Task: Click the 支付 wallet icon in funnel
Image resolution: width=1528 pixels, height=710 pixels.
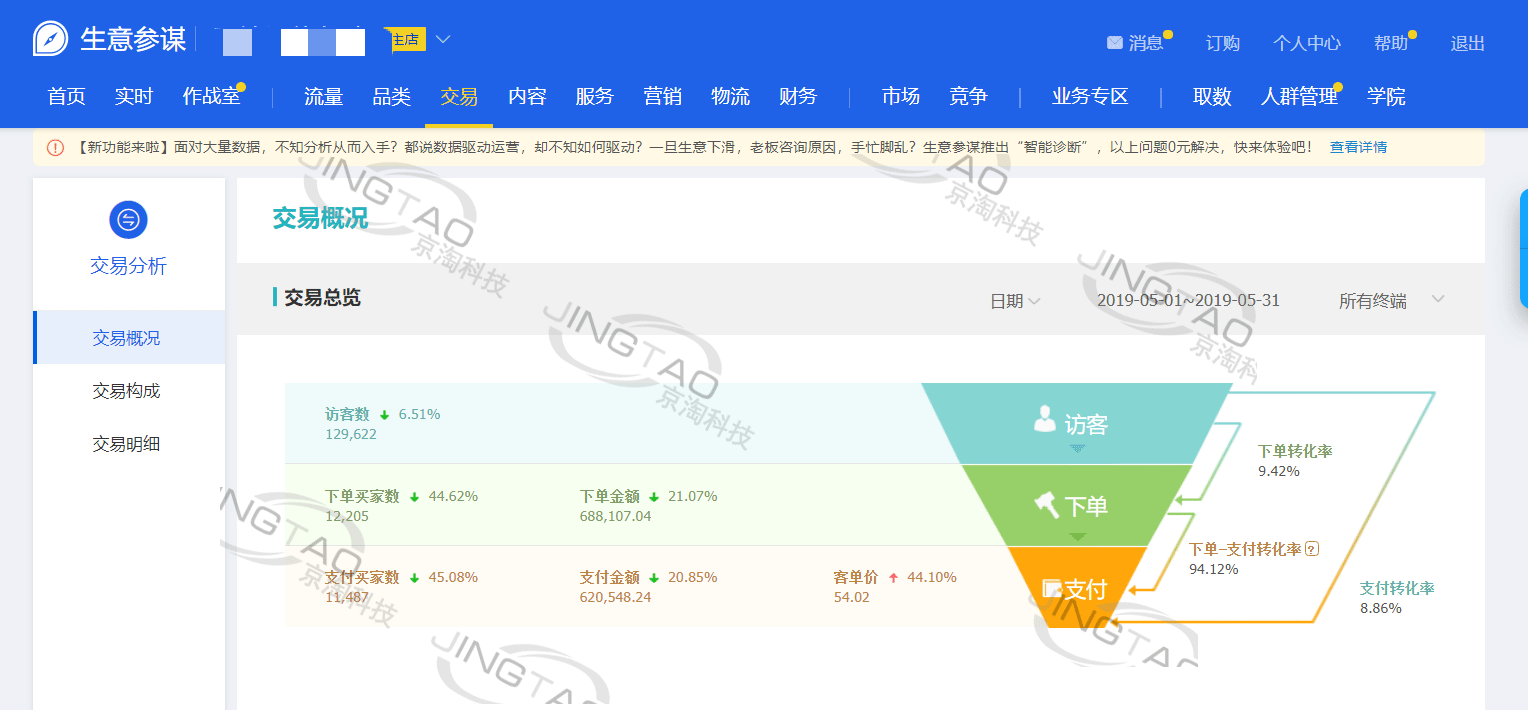Action: click(1051, 588)
